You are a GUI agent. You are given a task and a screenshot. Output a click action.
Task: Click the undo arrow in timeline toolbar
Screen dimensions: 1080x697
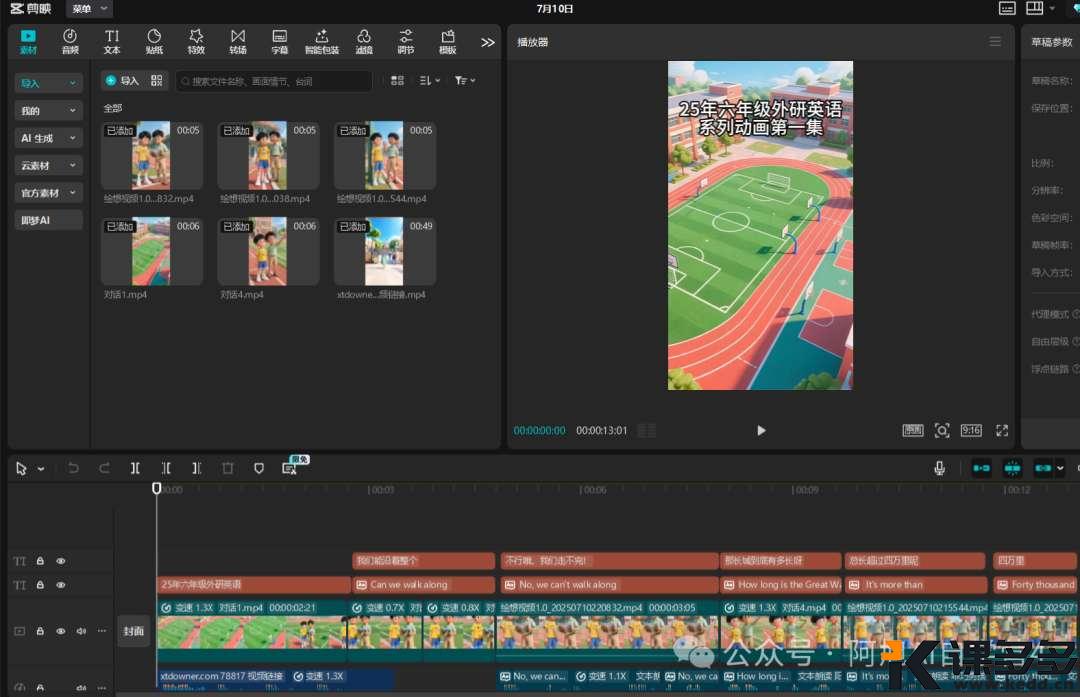[x=73, y=468]
